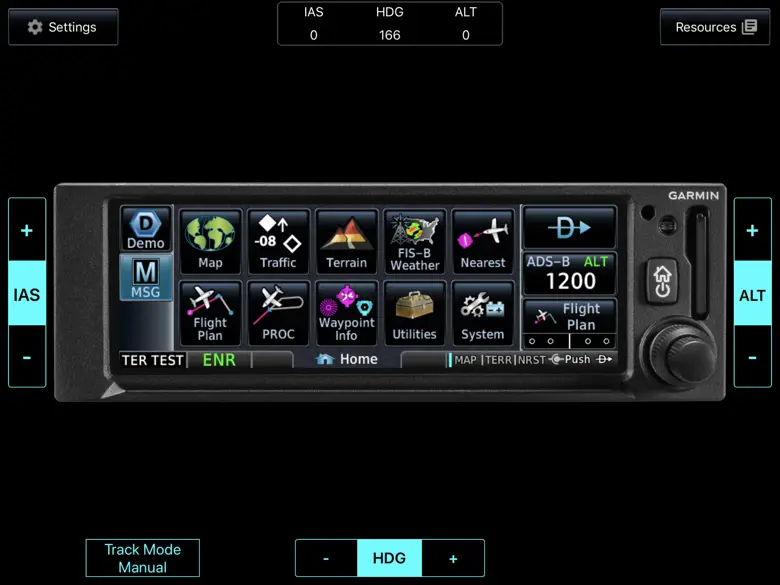The width and height of the screenshot is (780, 585).
Task: Select TERR in the knob shortcut bar
Action: [498, 360]
